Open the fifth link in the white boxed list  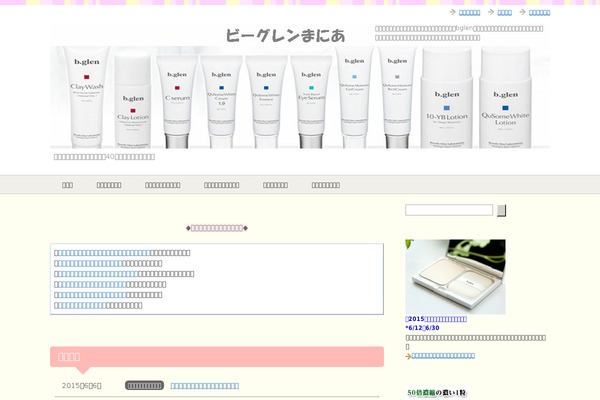point(91,295)
